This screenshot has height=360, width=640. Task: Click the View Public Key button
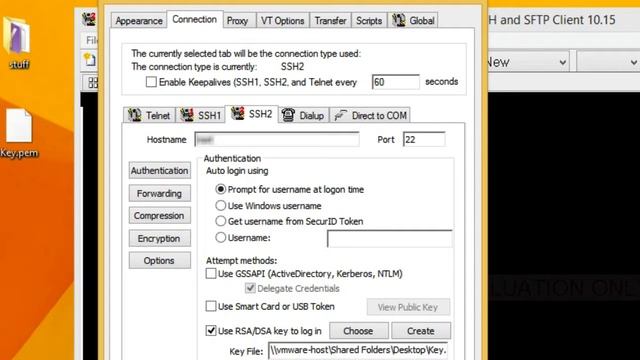click(x=408, y=307)
